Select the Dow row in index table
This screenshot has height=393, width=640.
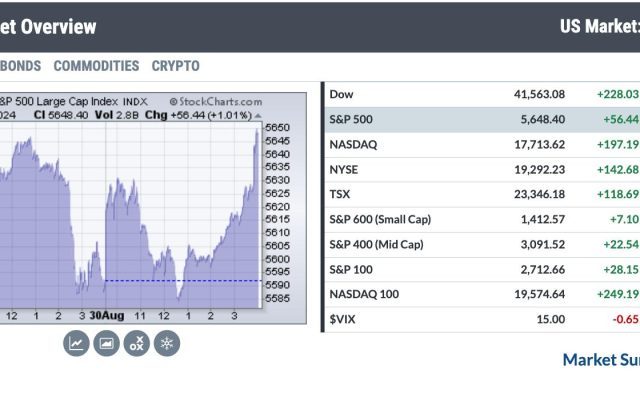click(482, 94)
